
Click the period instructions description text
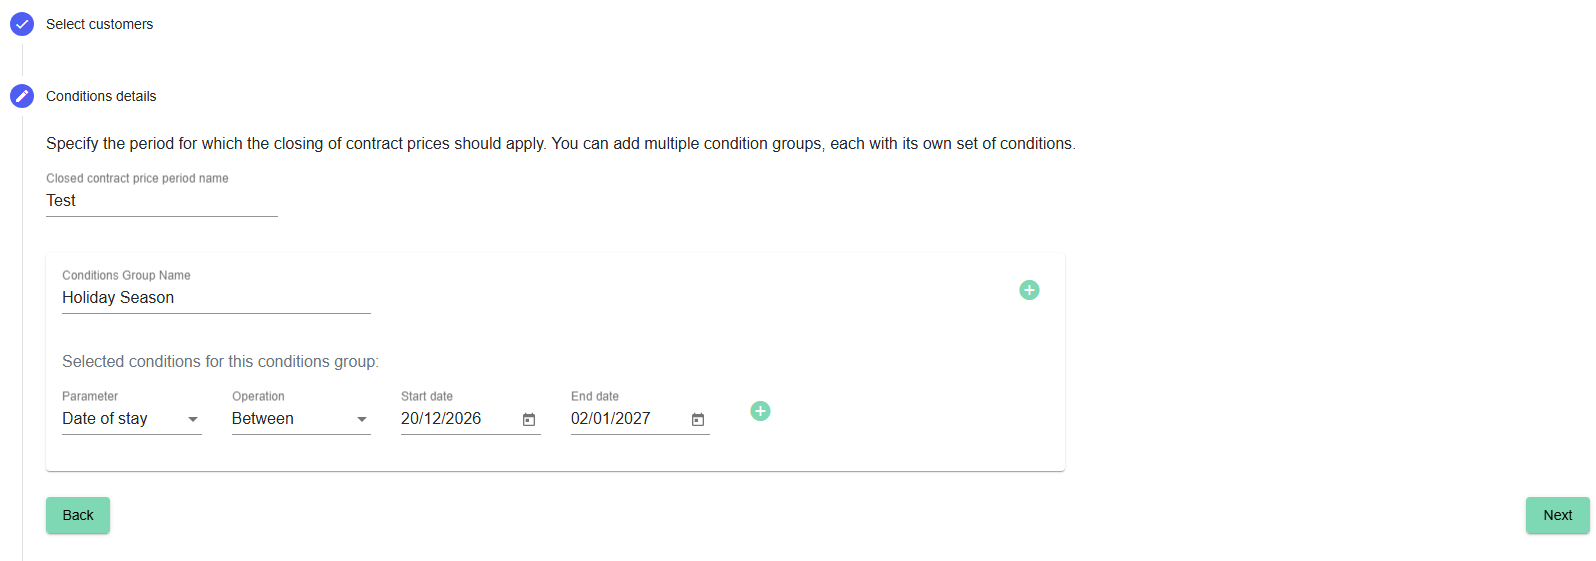click(561, 143)
